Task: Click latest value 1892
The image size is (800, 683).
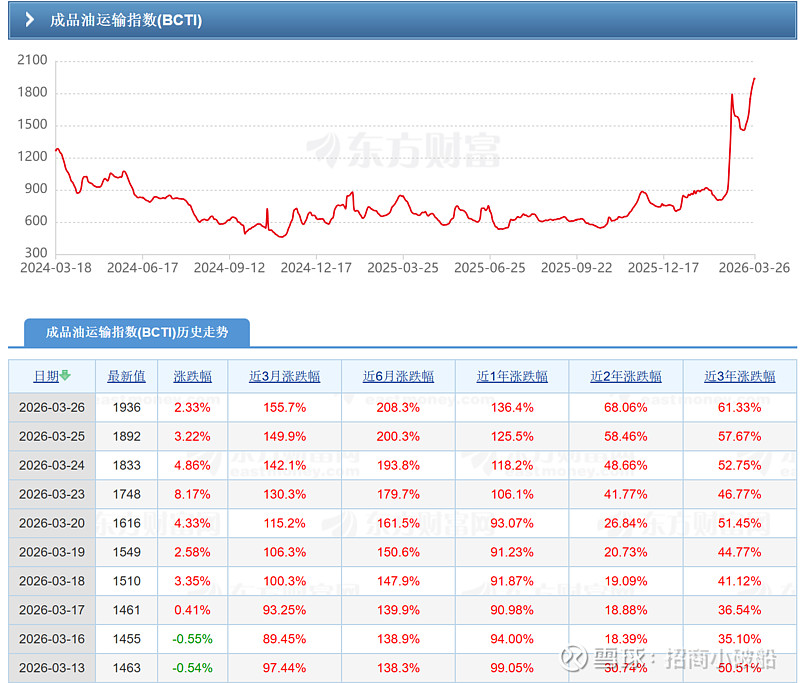Action: pyautogui.click(x=127, y=437)
